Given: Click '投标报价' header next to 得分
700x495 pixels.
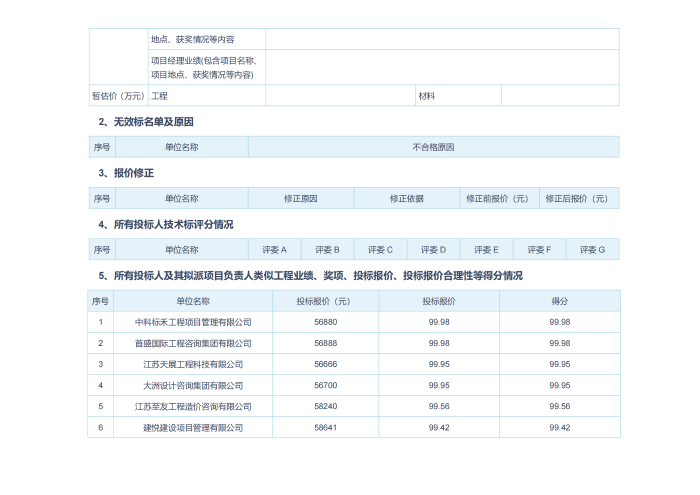Looking at the screenshot, I should [439, 301].
